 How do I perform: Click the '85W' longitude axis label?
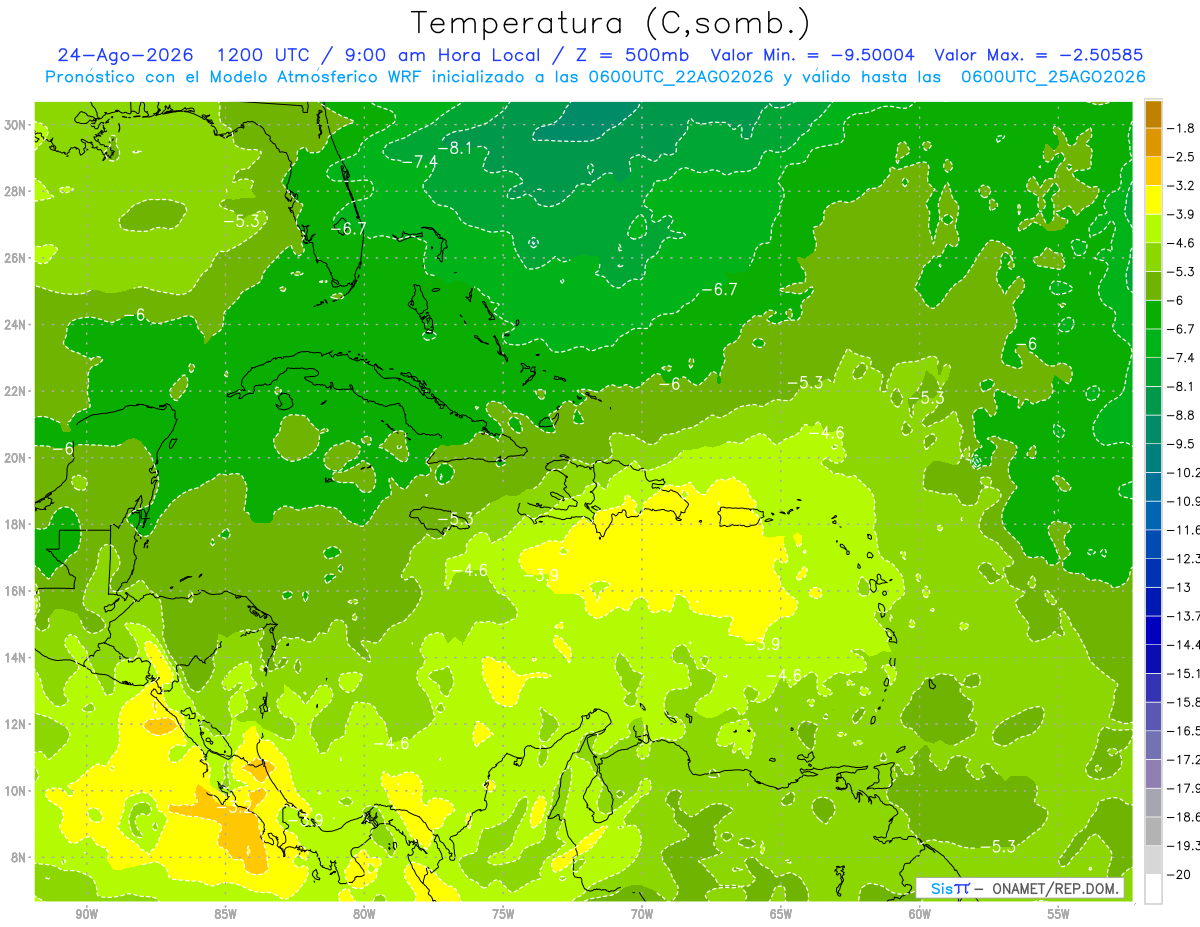click(x=225, y=914)
